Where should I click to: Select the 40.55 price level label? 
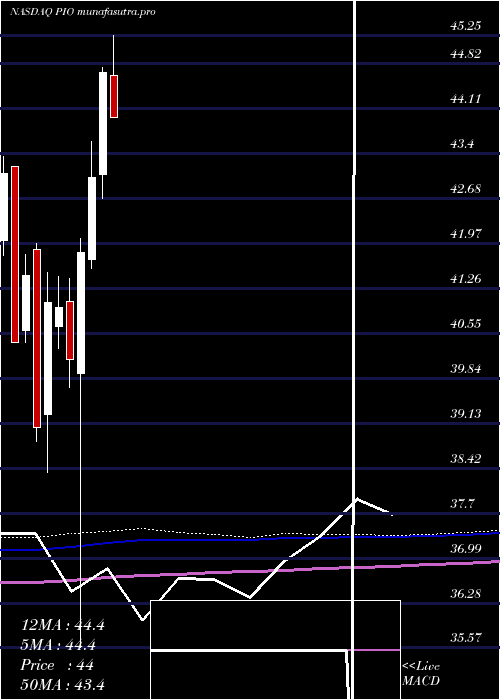[466, 324]
